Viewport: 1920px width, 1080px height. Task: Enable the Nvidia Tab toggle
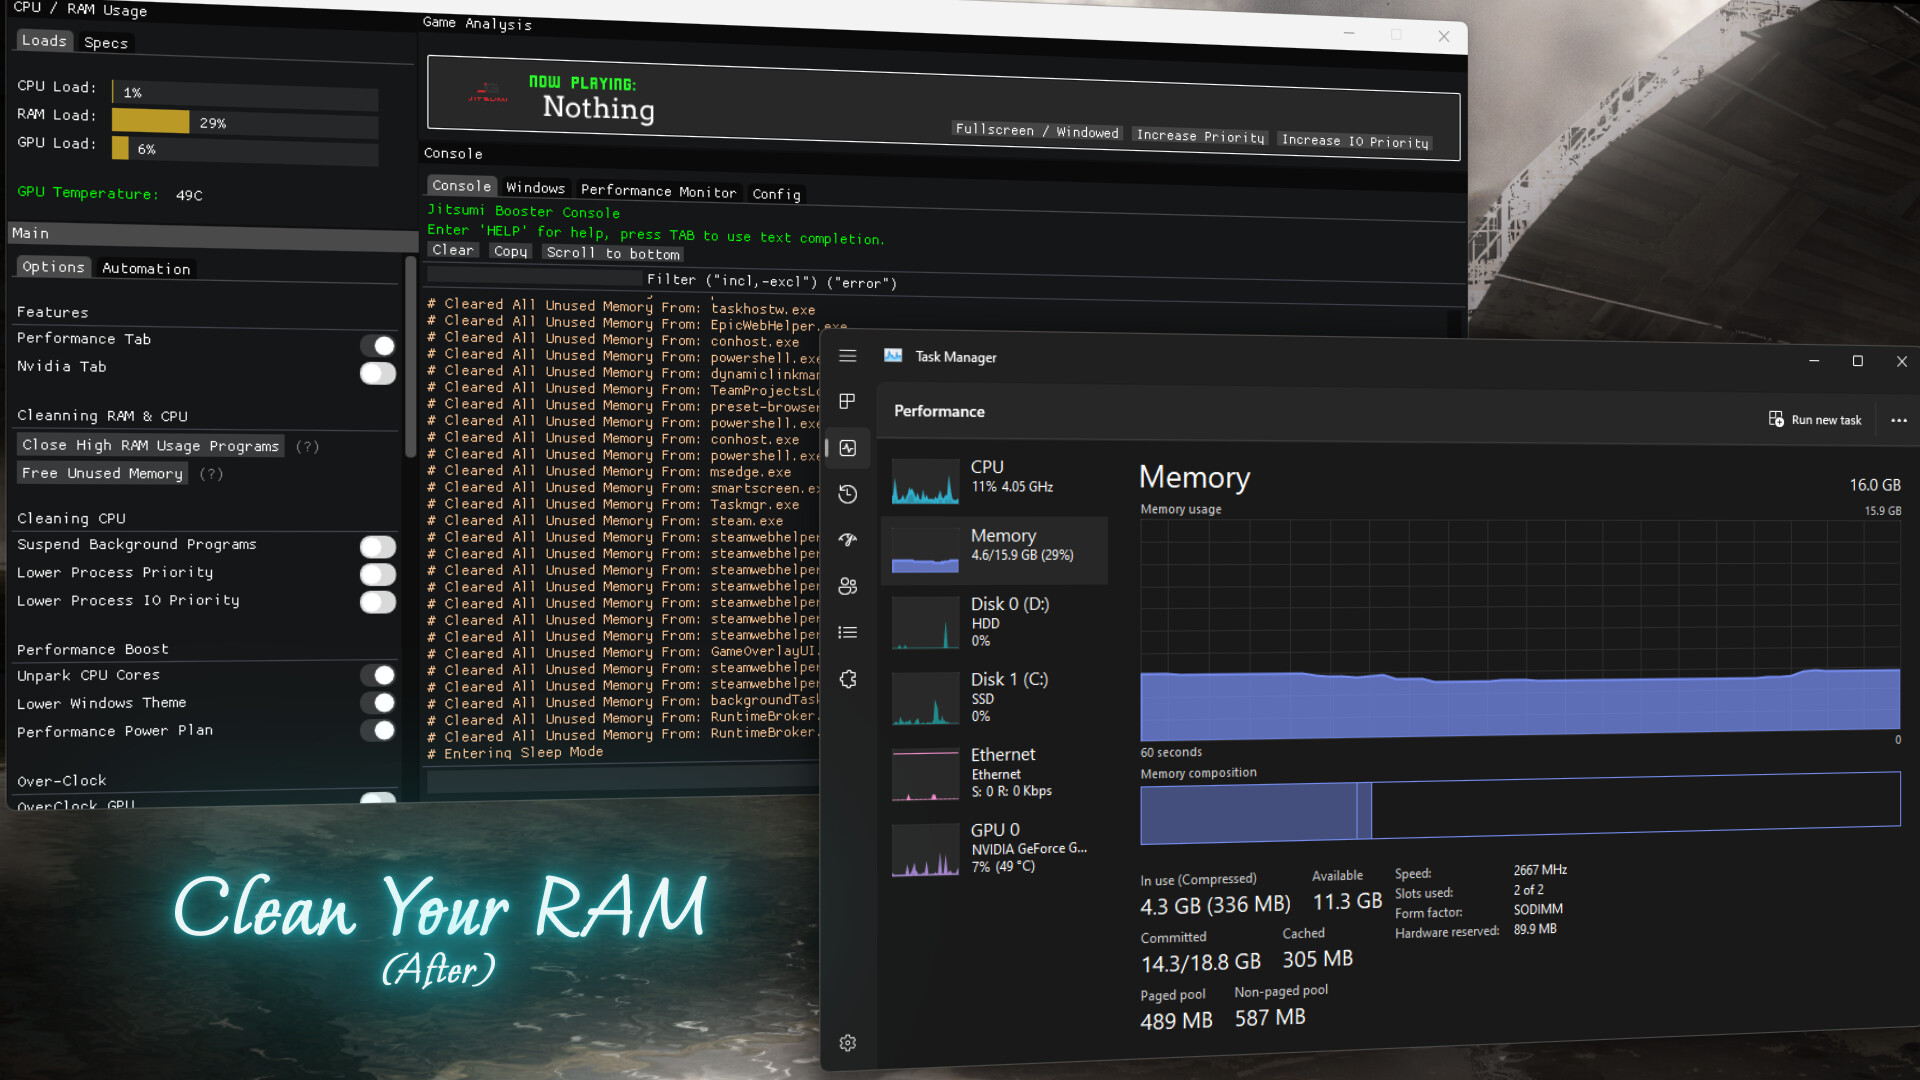[378, 373]
